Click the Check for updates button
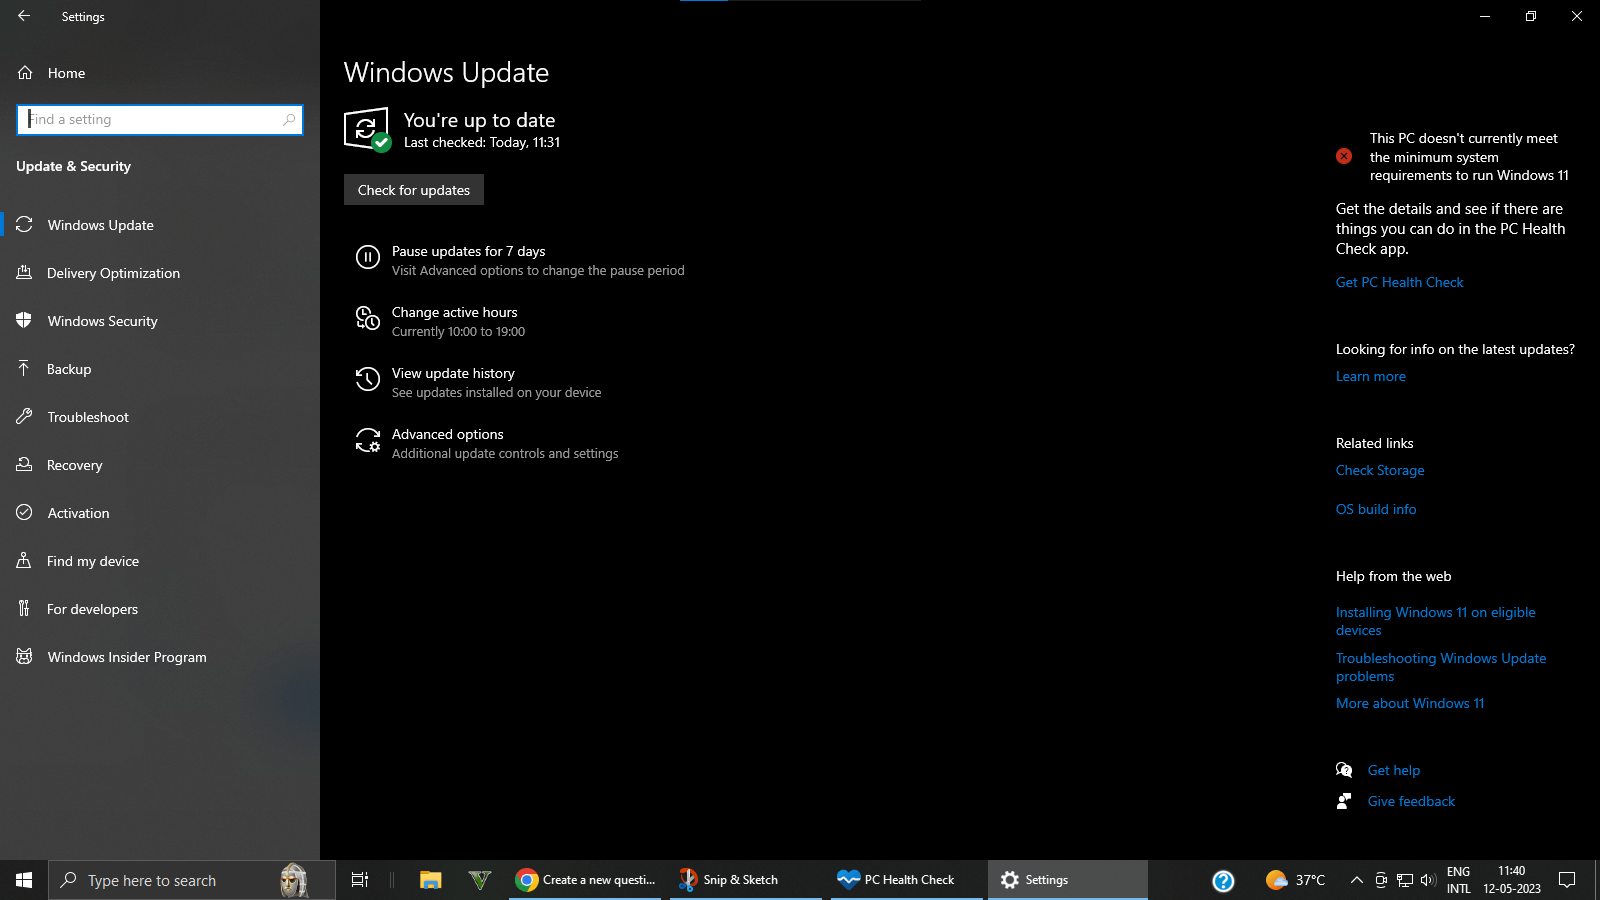The height and width of the screenshot is (900, 1600). [x=414, y=190]
